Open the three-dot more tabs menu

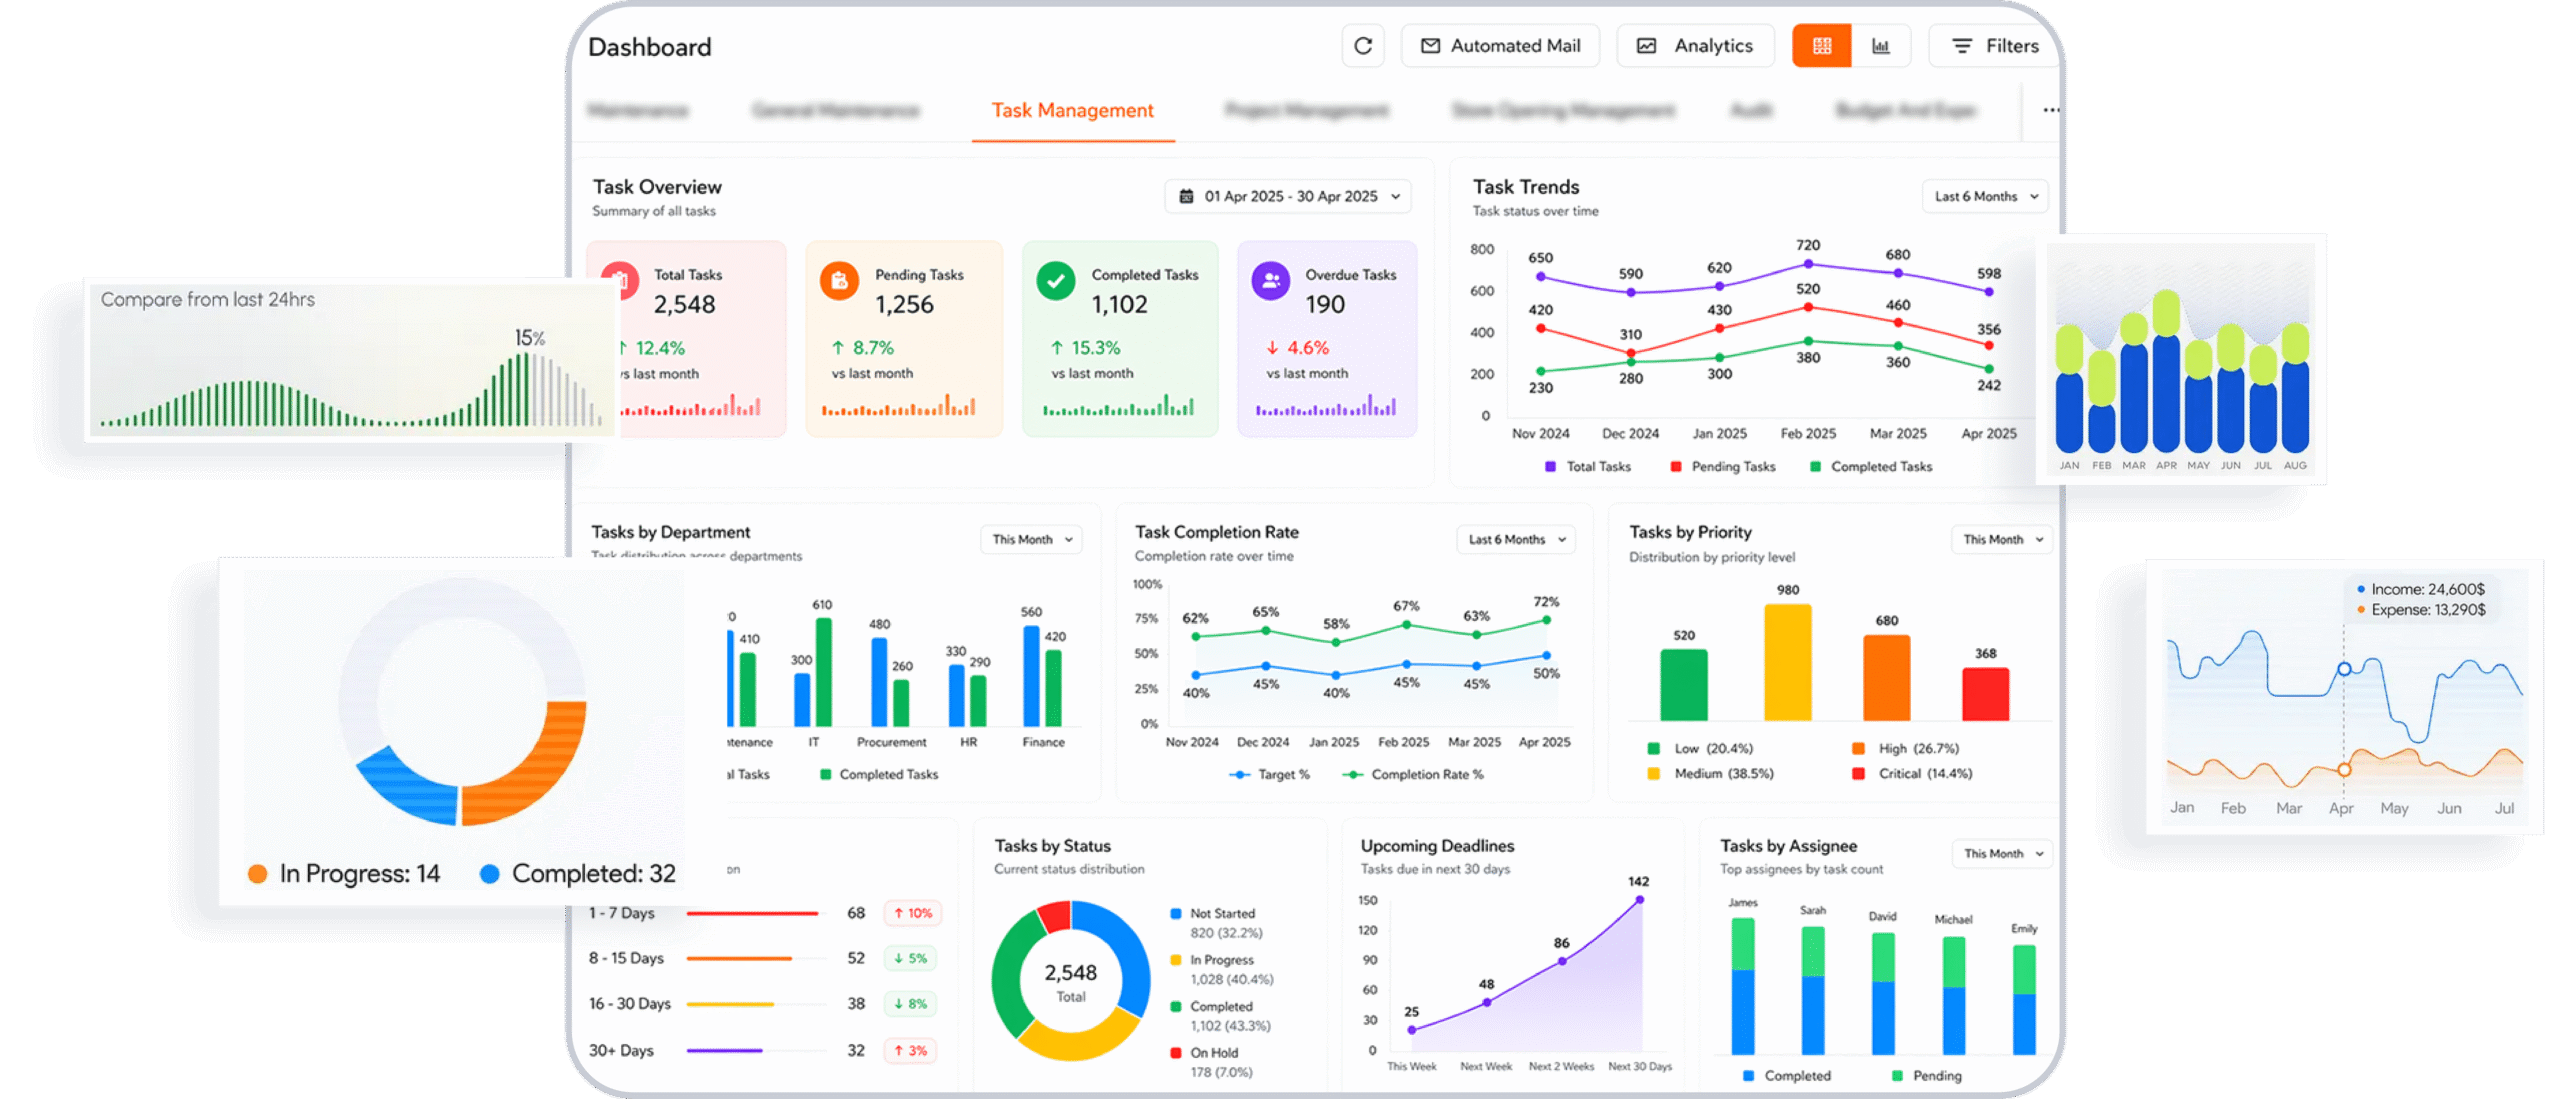point(2050,110)
